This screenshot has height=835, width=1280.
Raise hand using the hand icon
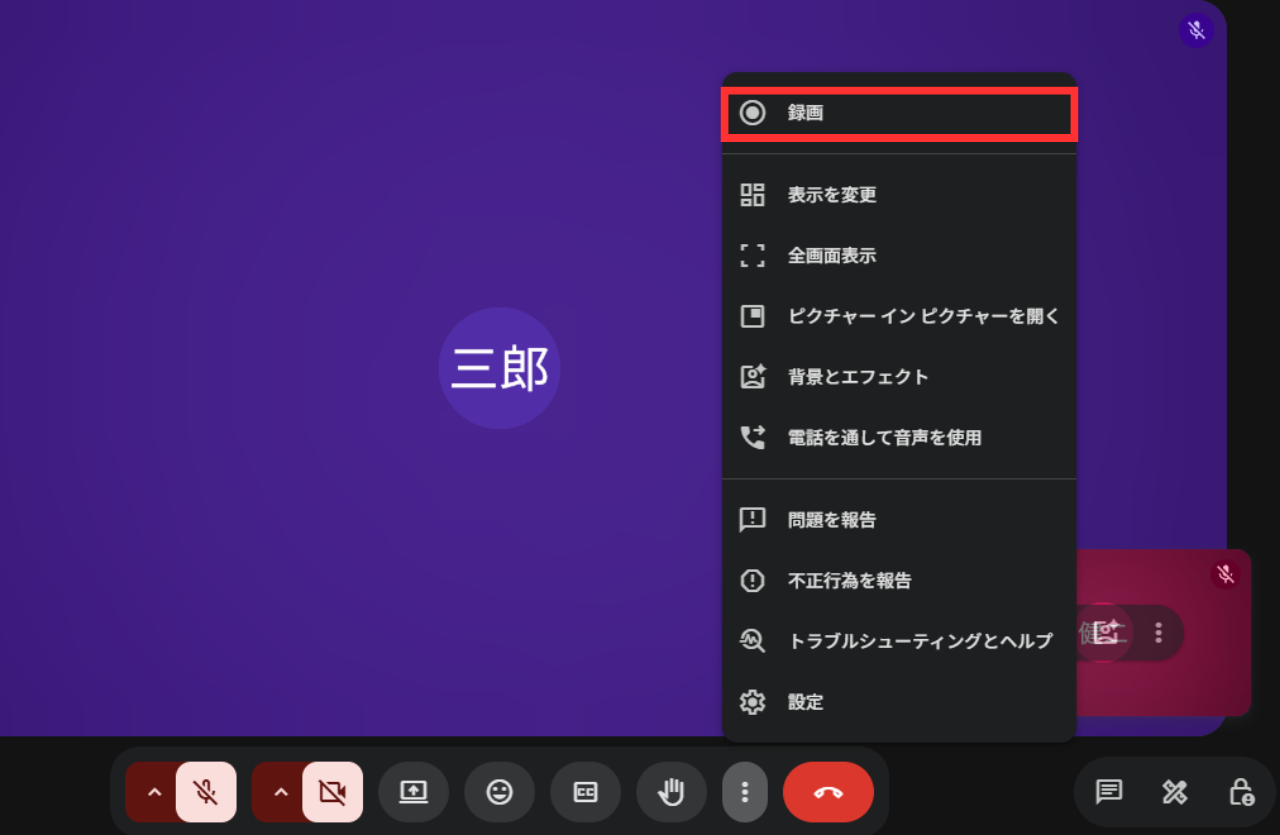point(671,792)
